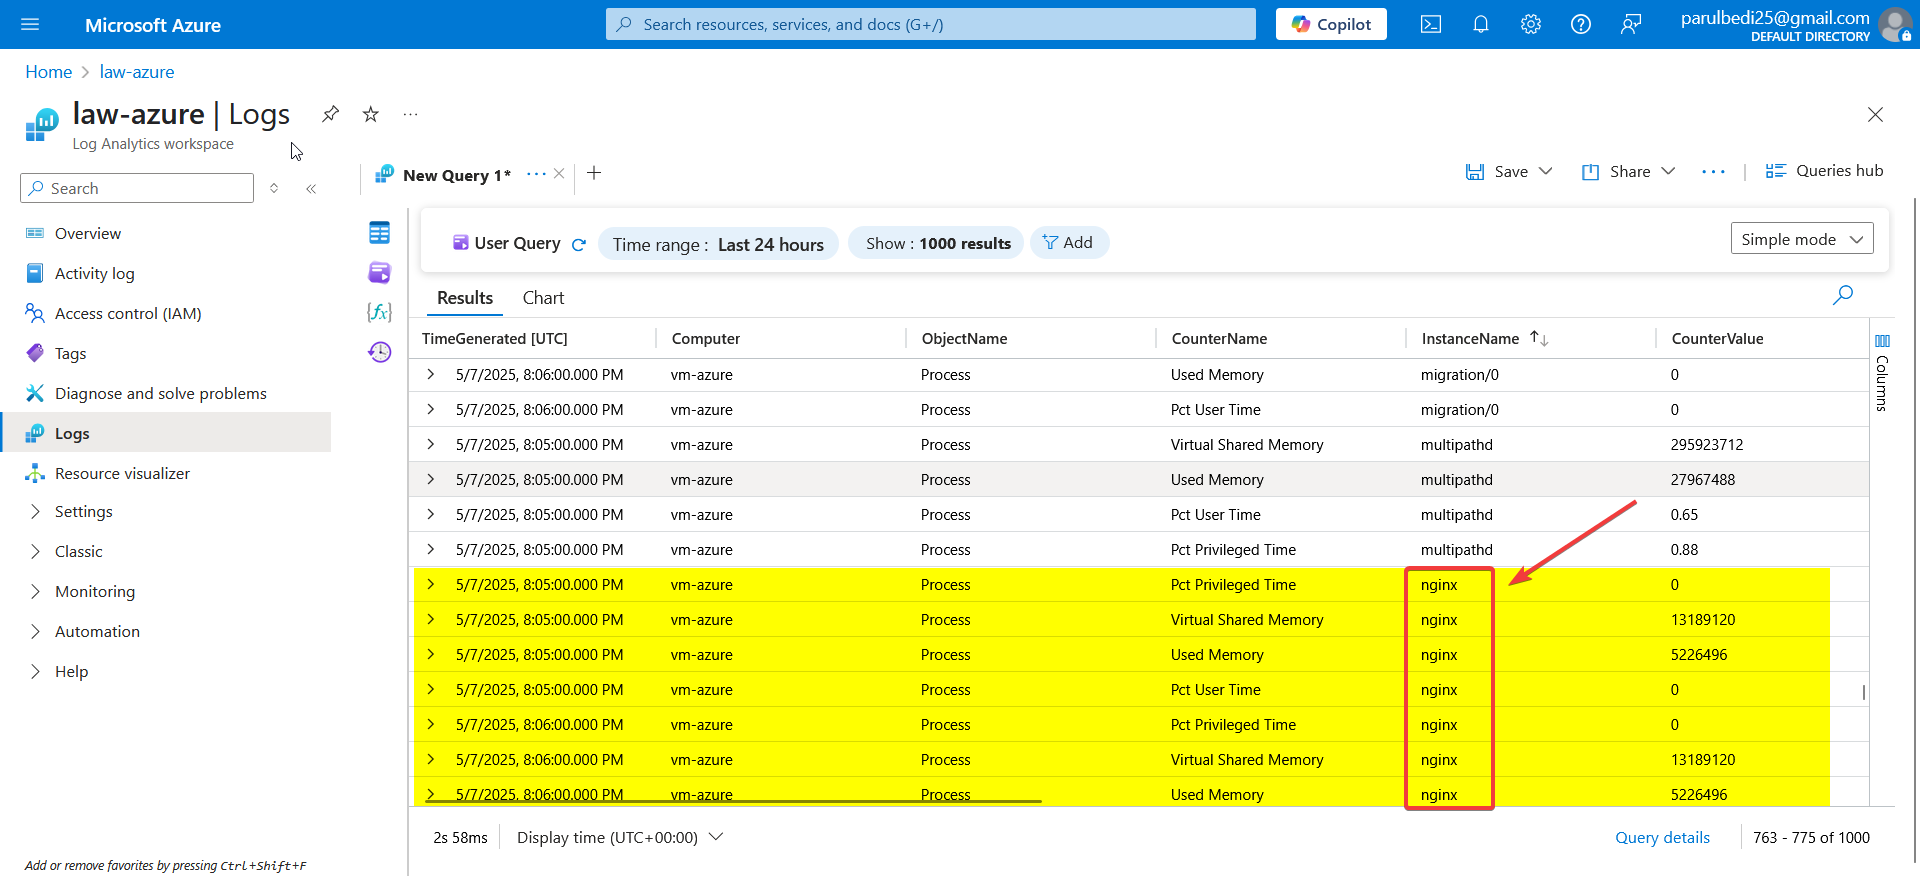The width and height of the screenshot is (1920, 876).
Task: Open Cloud Shell from the top bar
Action: [1431, 24]
